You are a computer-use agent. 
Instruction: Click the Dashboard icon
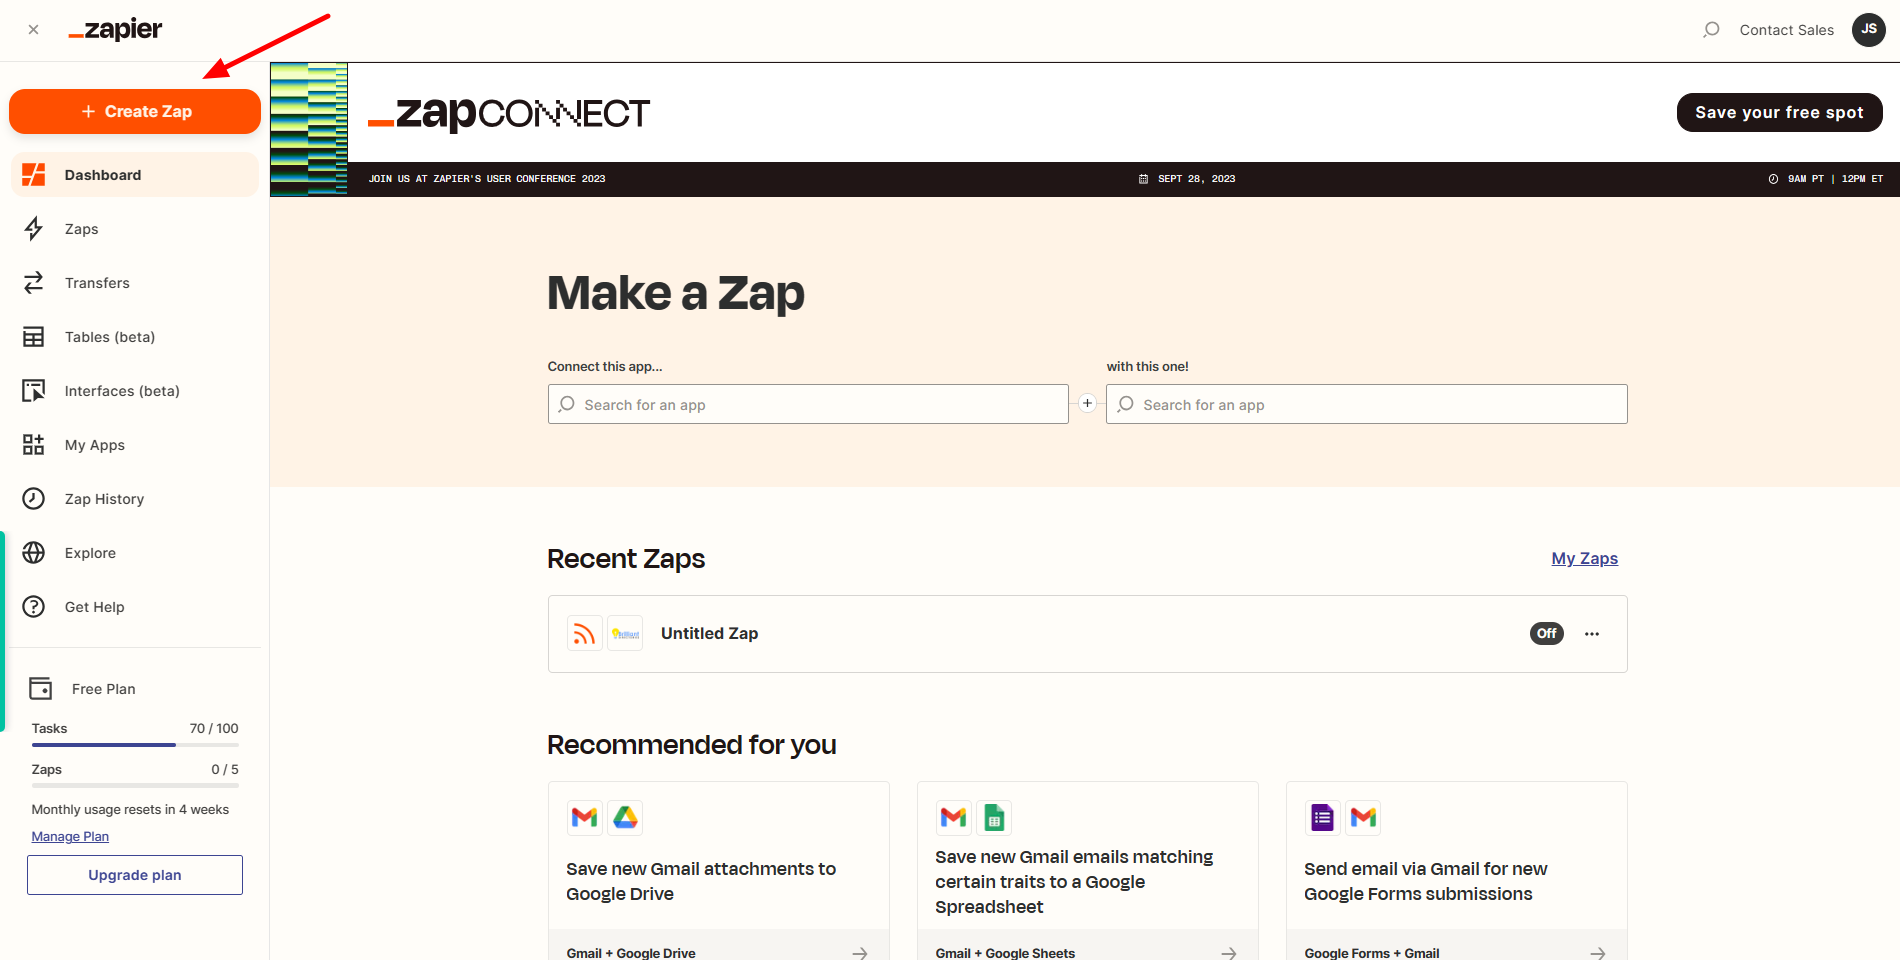[34, 175]
